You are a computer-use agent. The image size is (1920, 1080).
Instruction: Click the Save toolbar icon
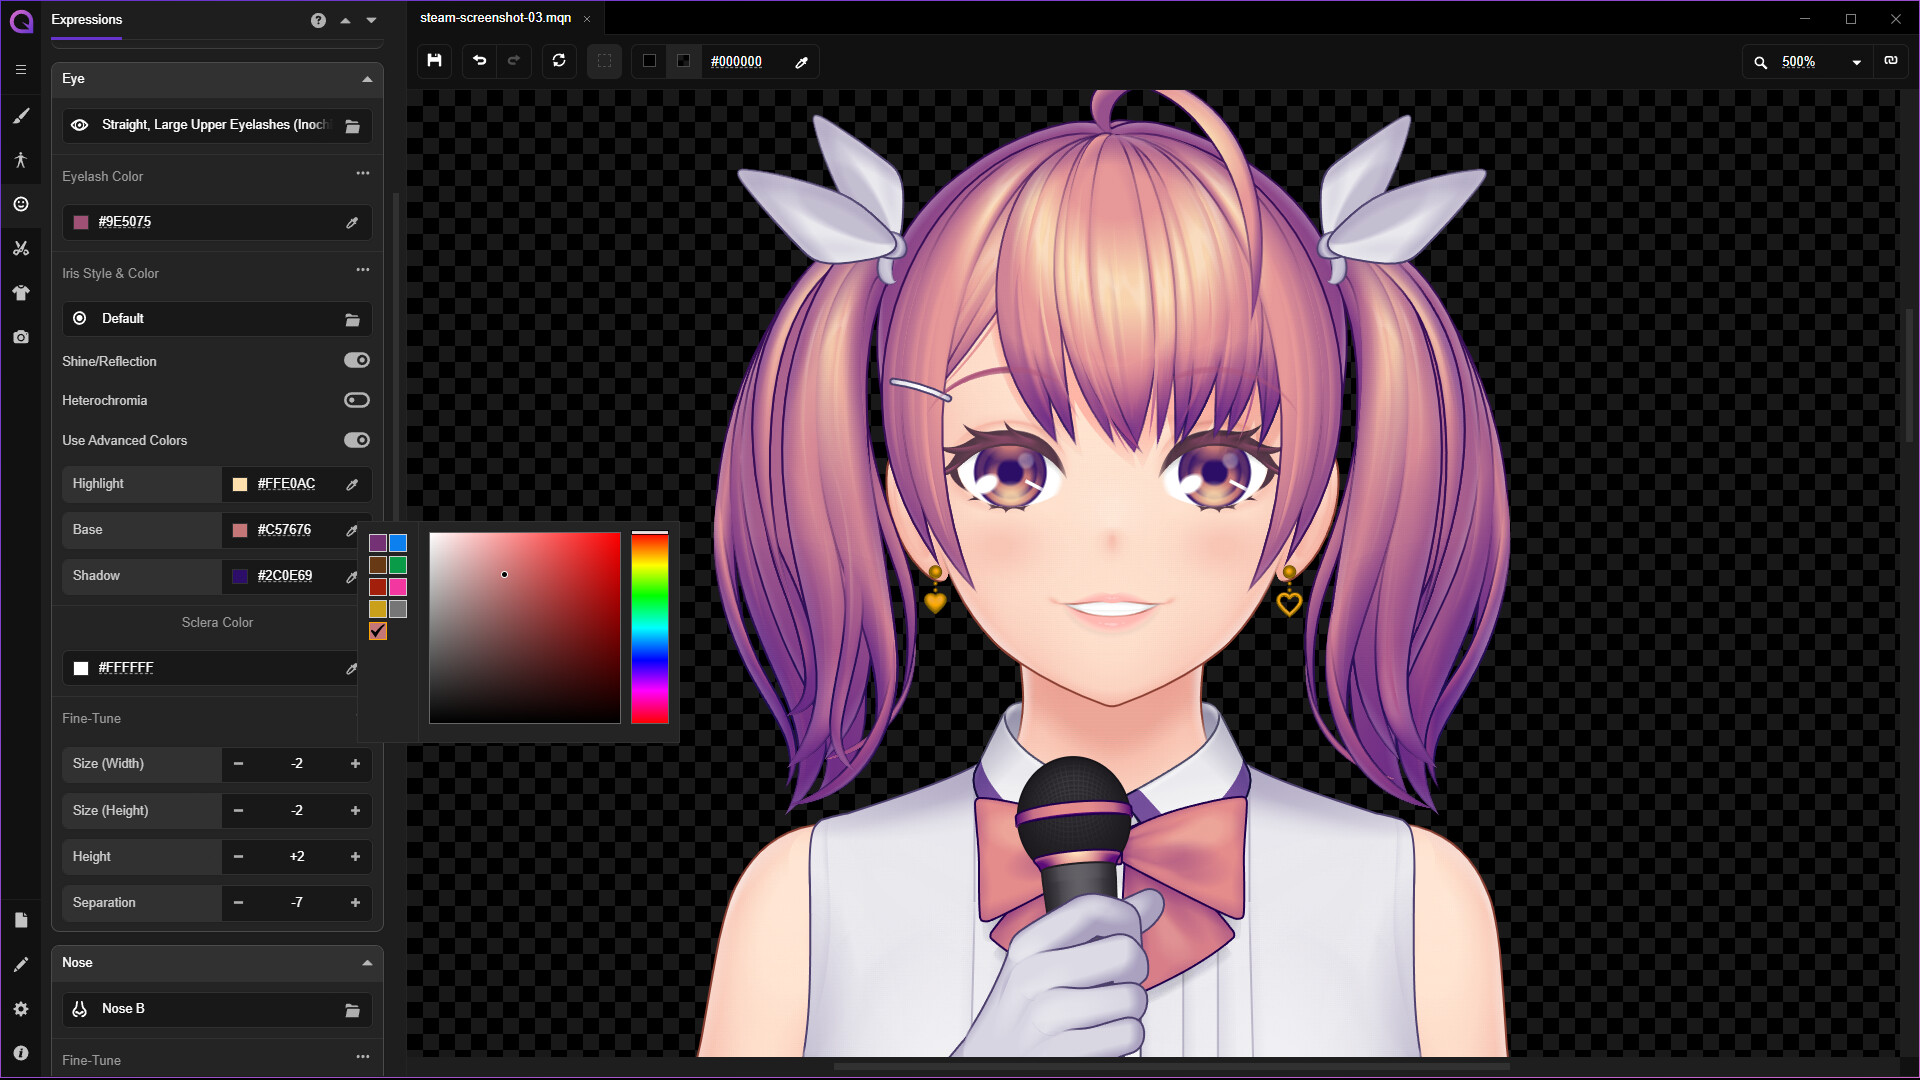[x=434, y=61]
